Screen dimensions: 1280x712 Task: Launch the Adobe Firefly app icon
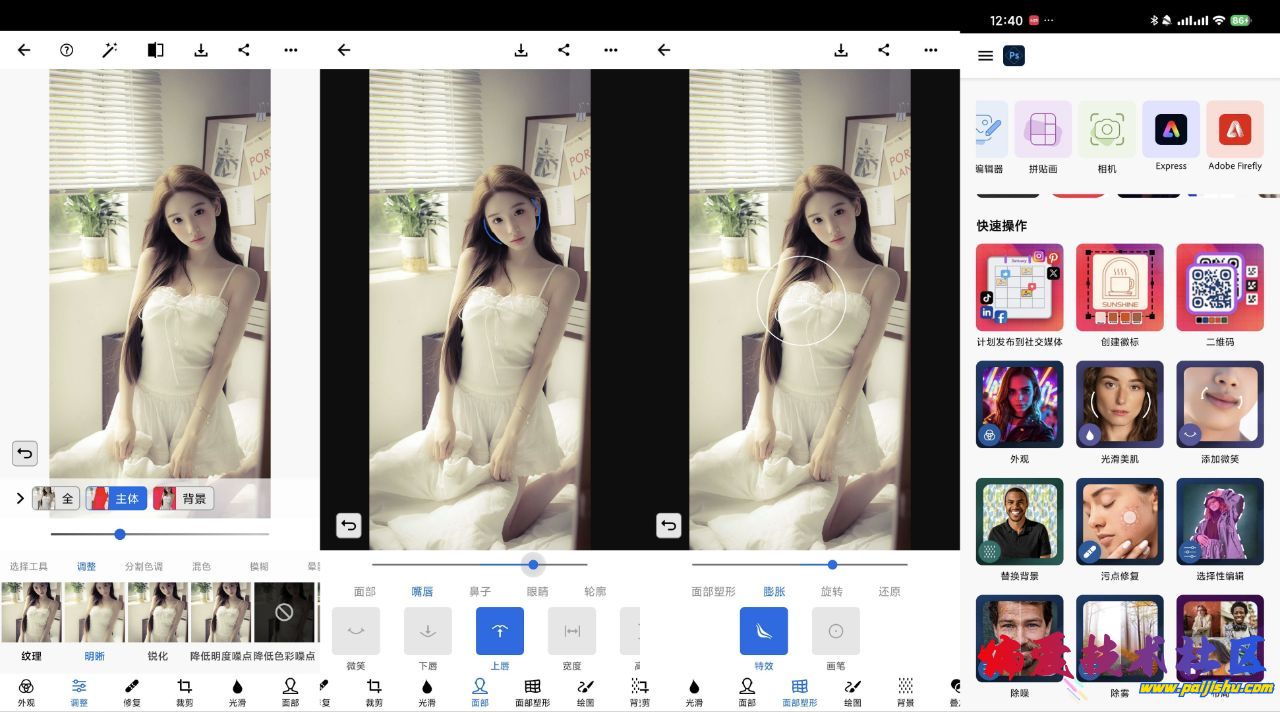click(1234, 130)
